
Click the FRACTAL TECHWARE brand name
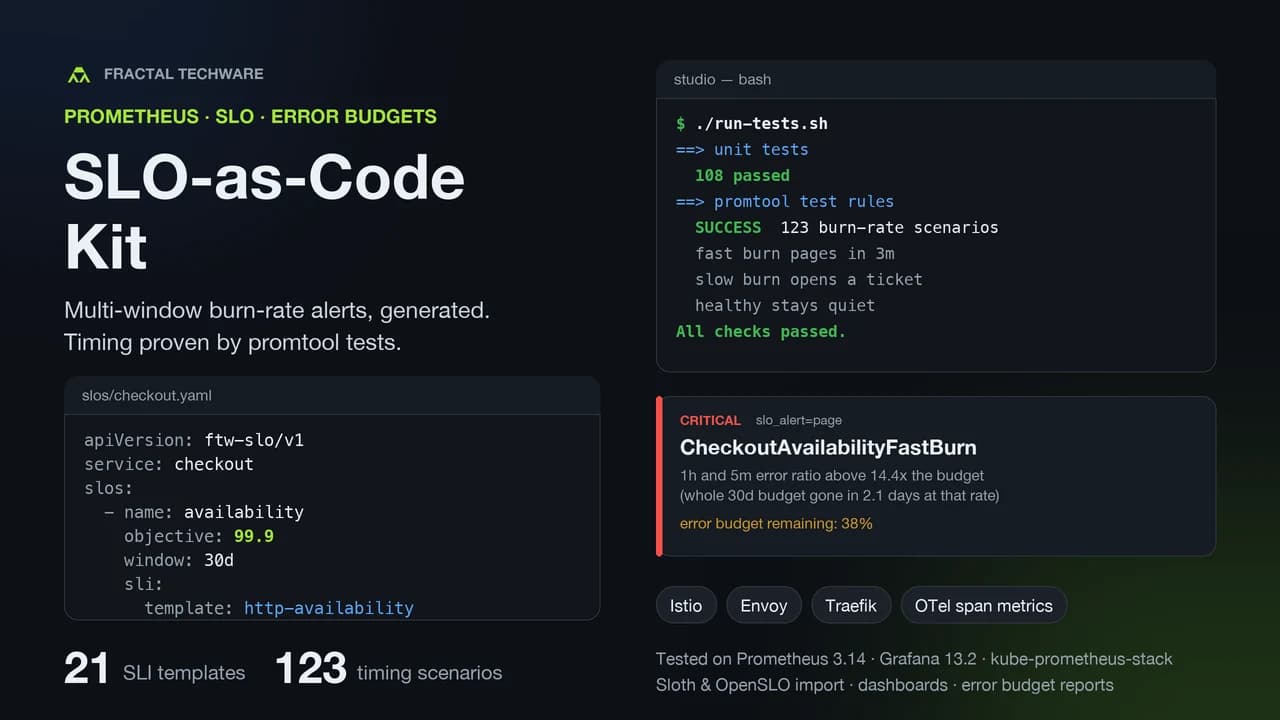(x=184, y=74)
